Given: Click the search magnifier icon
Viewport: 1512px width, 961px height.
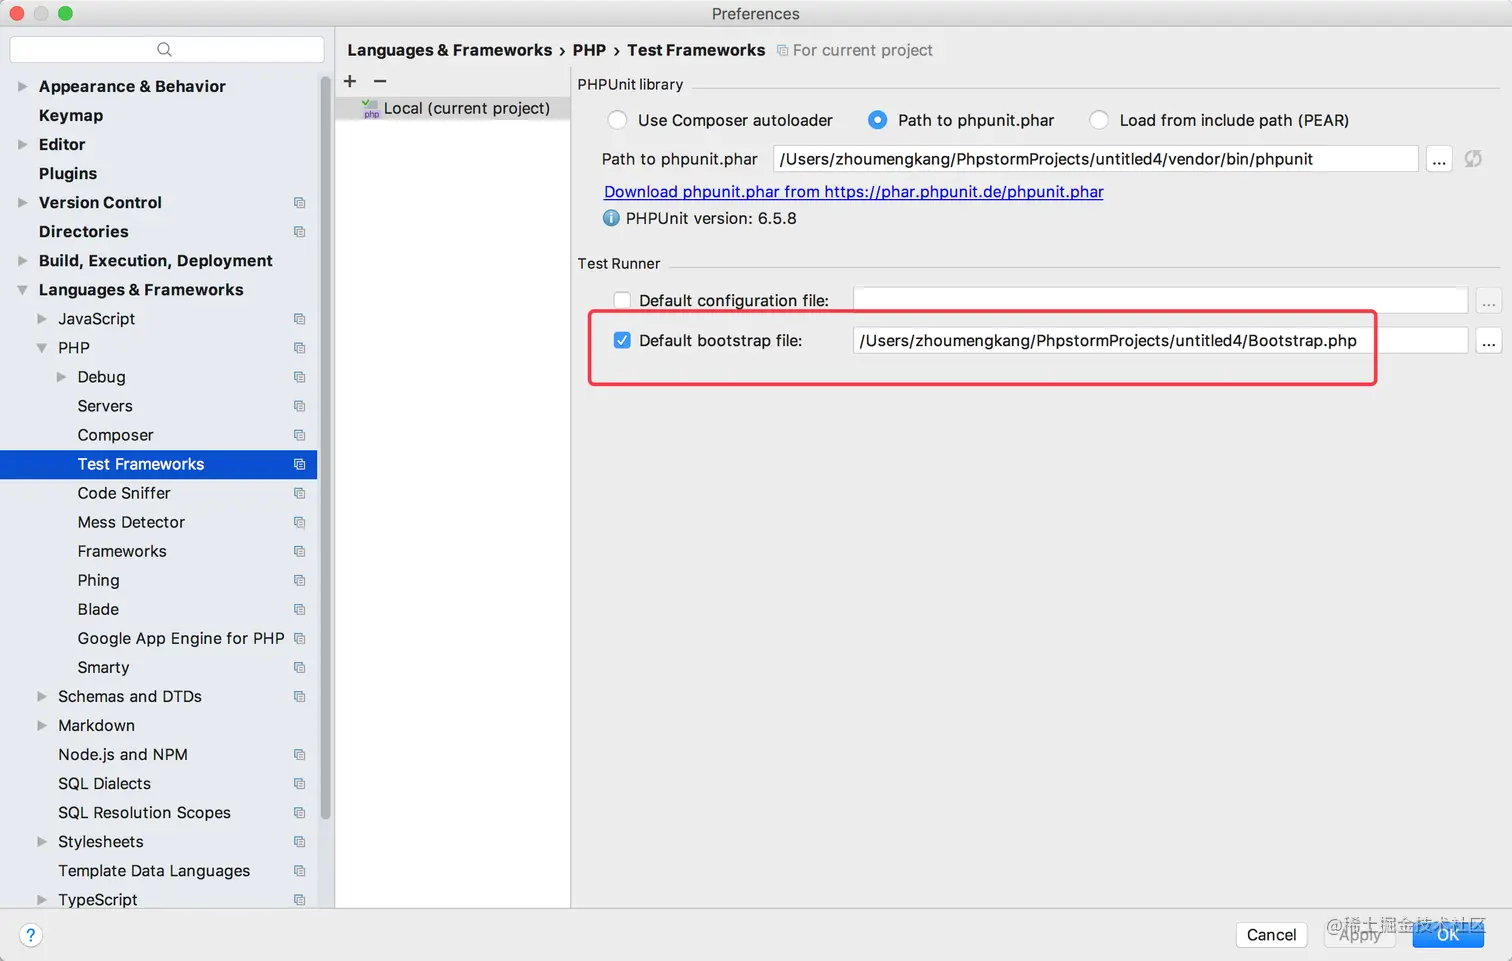Looking at the screenshot, I should (x=165, y=49).
